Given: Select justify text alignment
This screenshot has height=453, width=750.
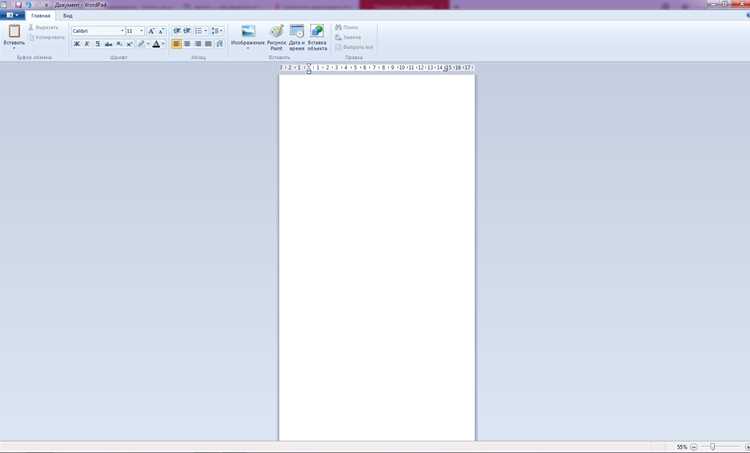Looking at the screenshot, I should pyautogui.click(x=208, y=44).
